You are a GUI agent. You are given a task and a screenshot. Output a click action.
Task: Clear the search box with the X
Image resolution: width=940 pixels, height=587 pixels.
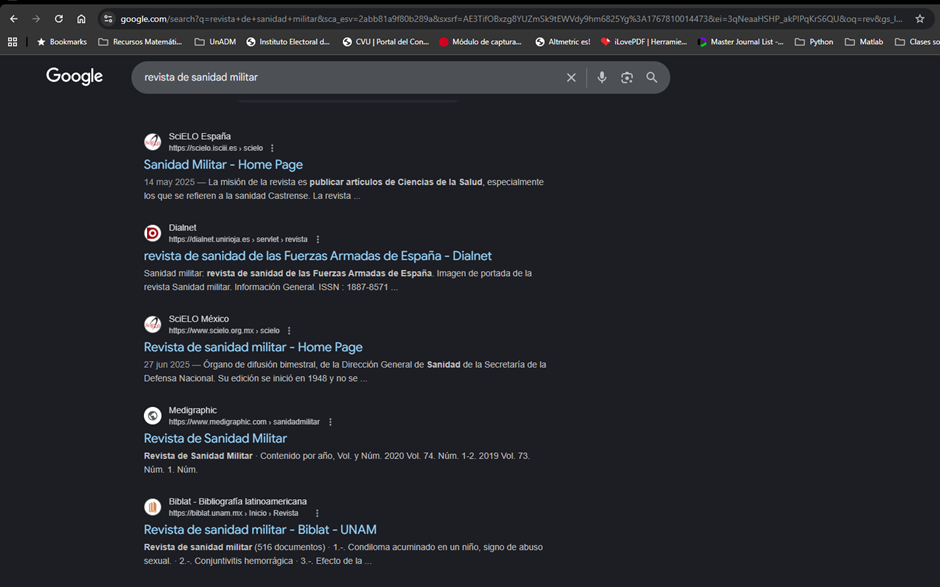[571, 78]
